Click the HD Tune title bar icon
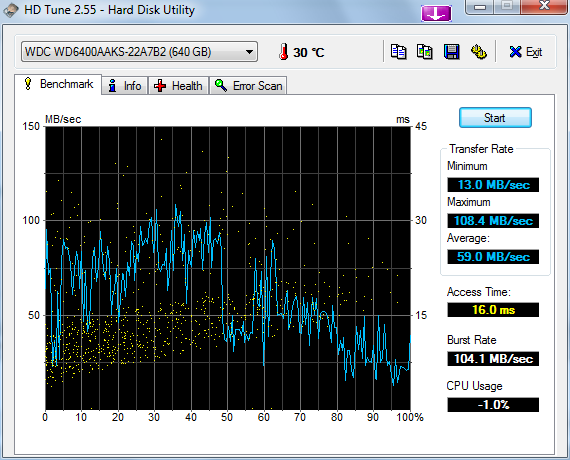This screenshot has height=460, width=570. pos(11,10)
